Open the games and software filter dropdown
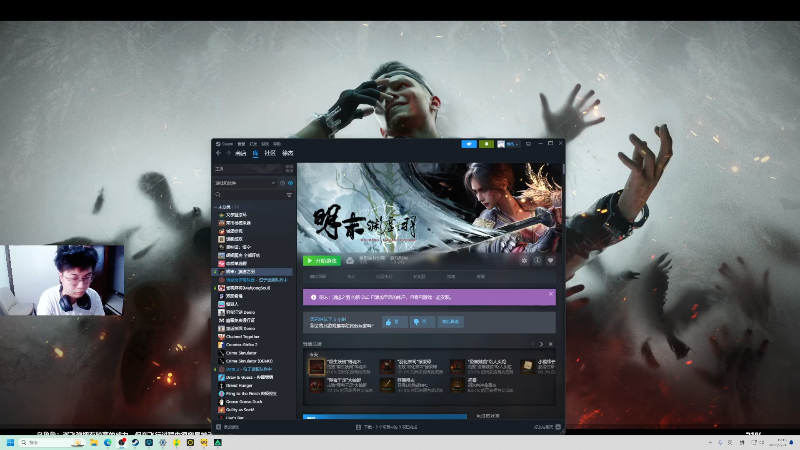Image resolution: width=800 pixels, height=450 pixels. 245,183
